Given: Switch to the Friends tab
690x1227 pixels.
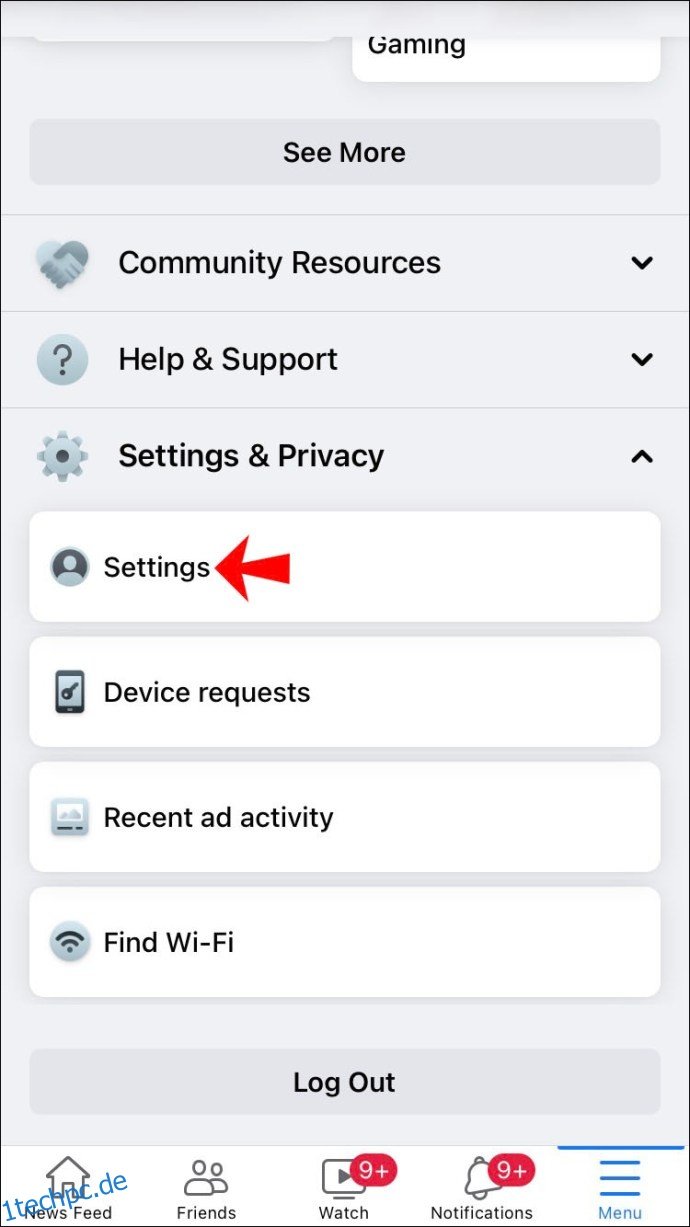Looking at the screenshot, I should pyautogui.click(x=206, y=1188).
